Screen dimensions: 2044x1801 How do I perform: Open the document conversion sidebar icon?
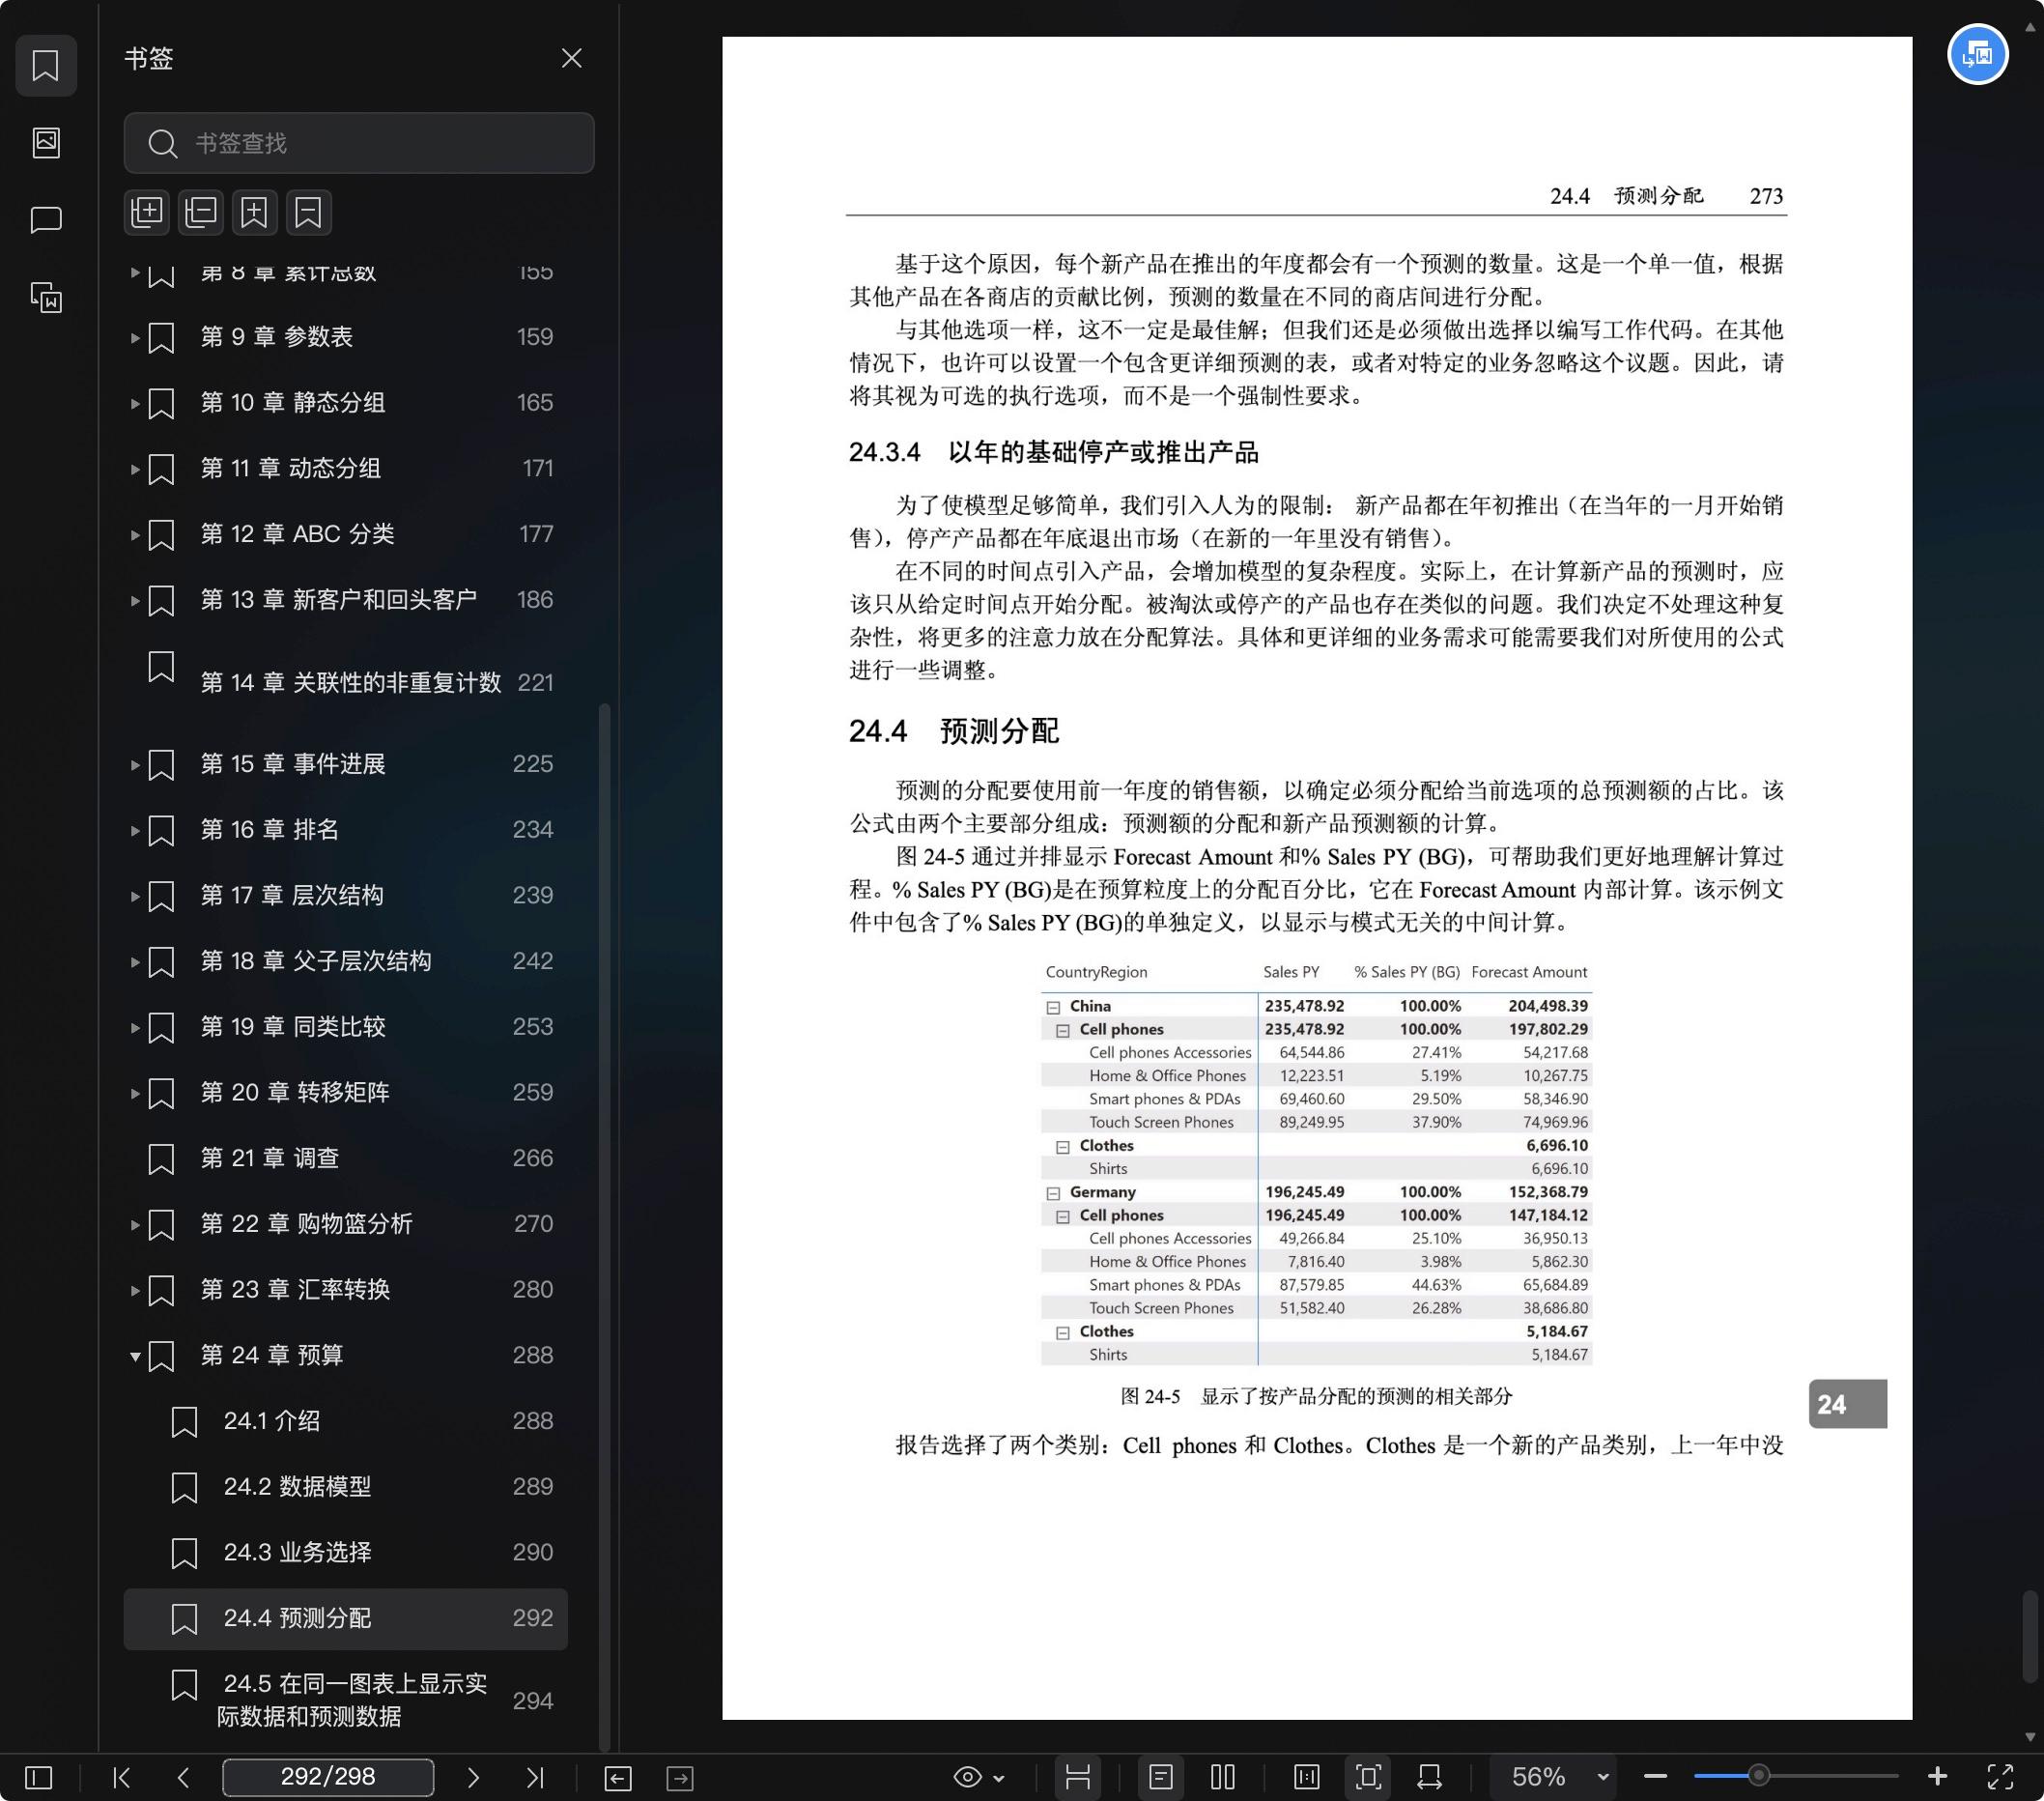pos(46,297)
